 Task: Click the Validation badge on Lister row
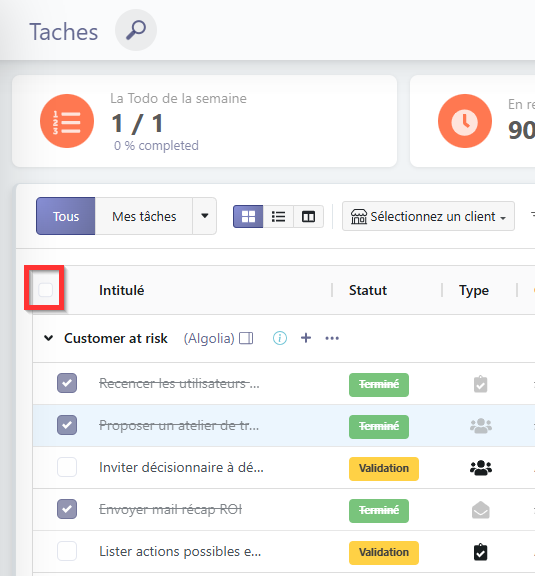click(x=384, y=552)
